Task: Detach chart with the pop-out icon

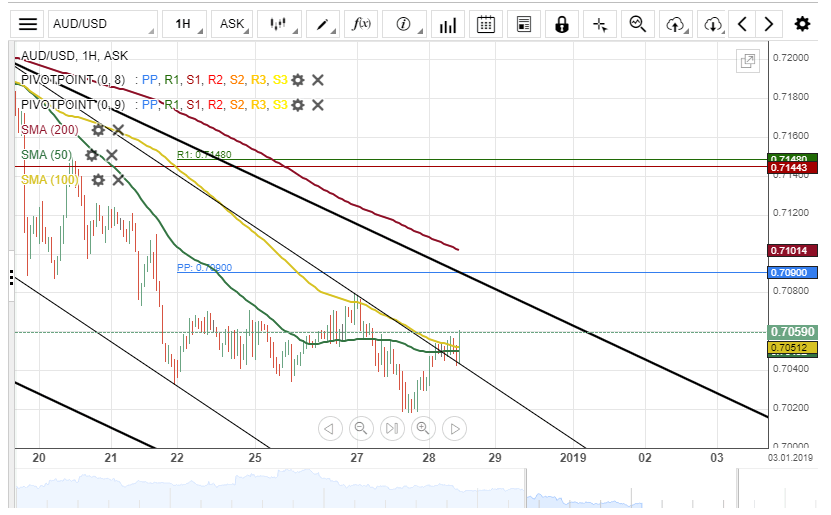Action: pyautogui.click(x=747, y=62)
